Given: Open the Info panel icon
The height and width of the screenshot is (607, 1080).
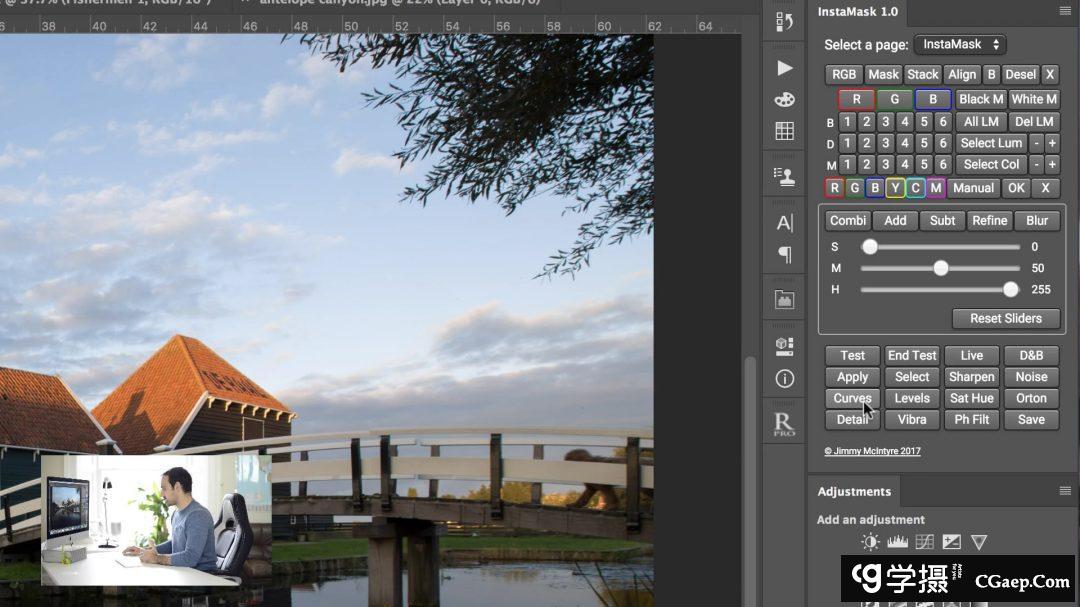Looking at the screenshot, I should [784, 378].
